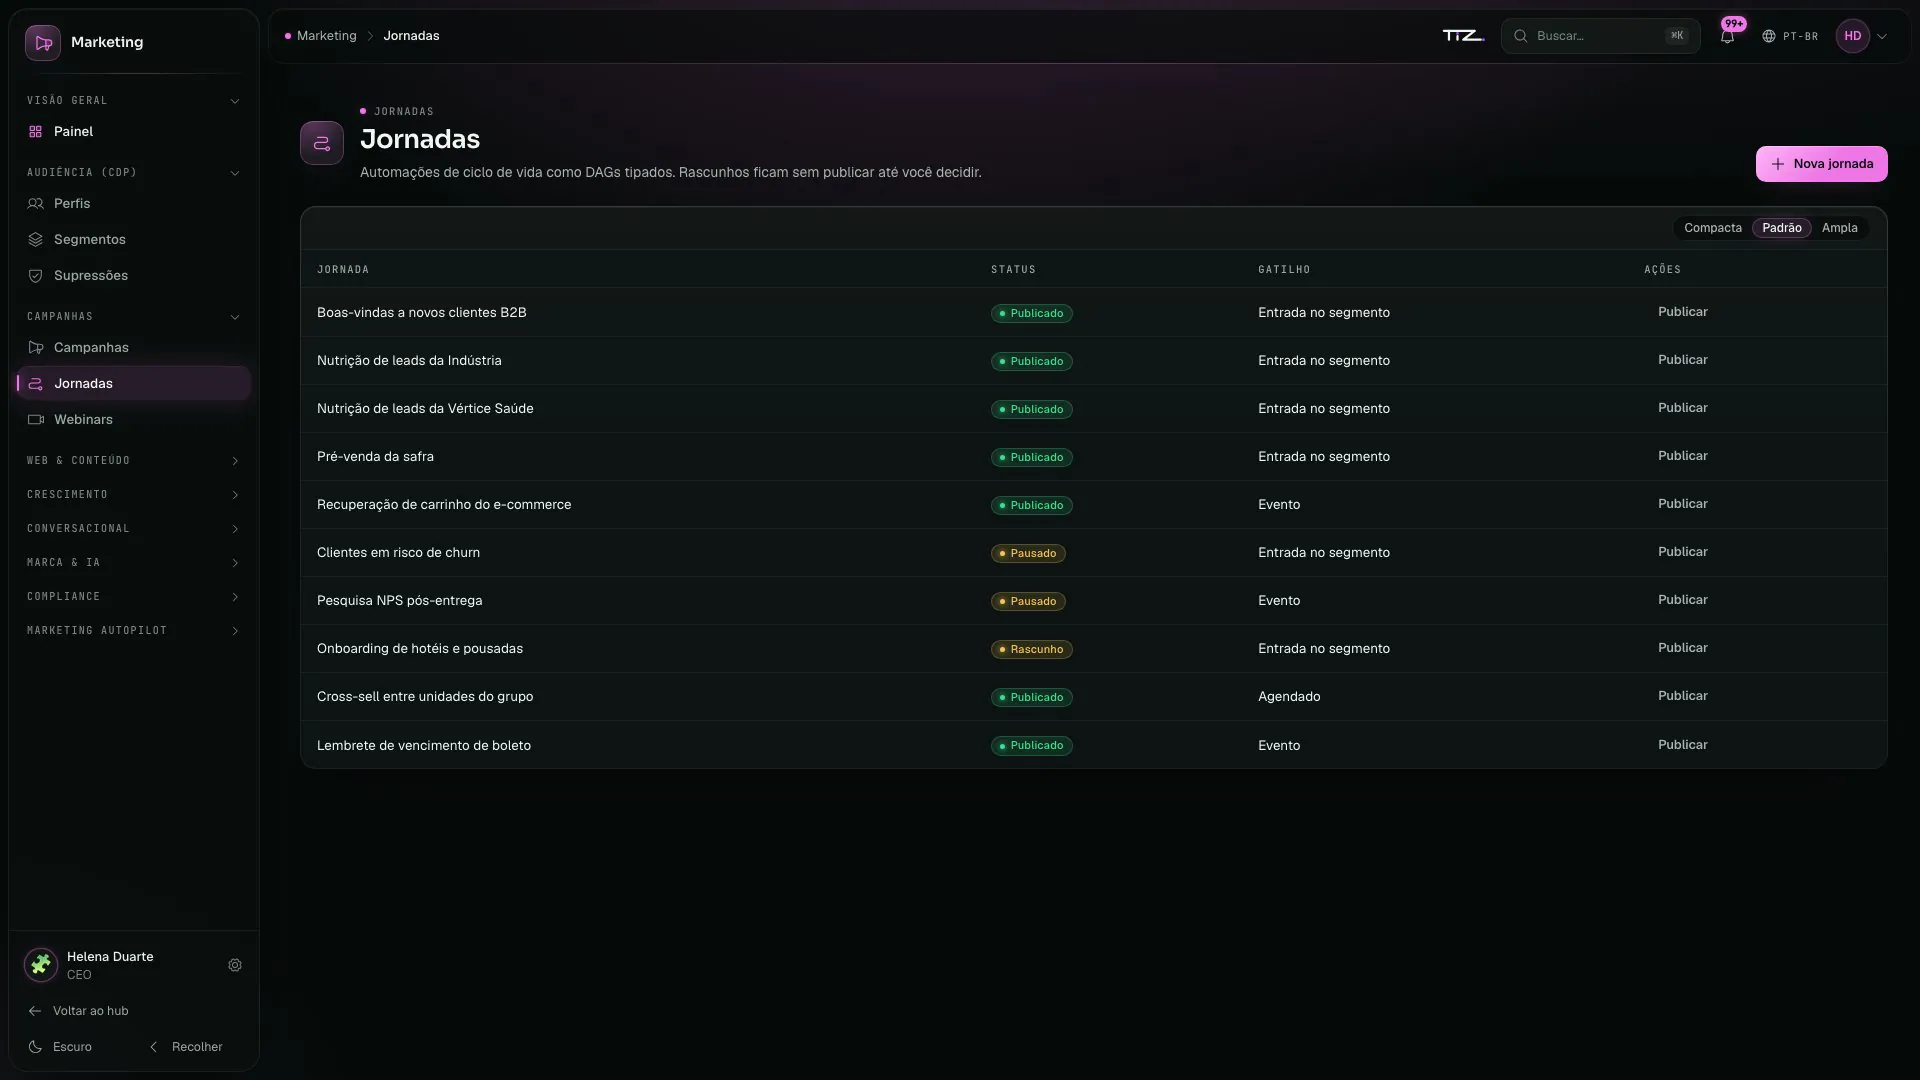Screen dimensions: 1920x1080
Task: Focus the Buscar search field
Action: click(1600, 36)
